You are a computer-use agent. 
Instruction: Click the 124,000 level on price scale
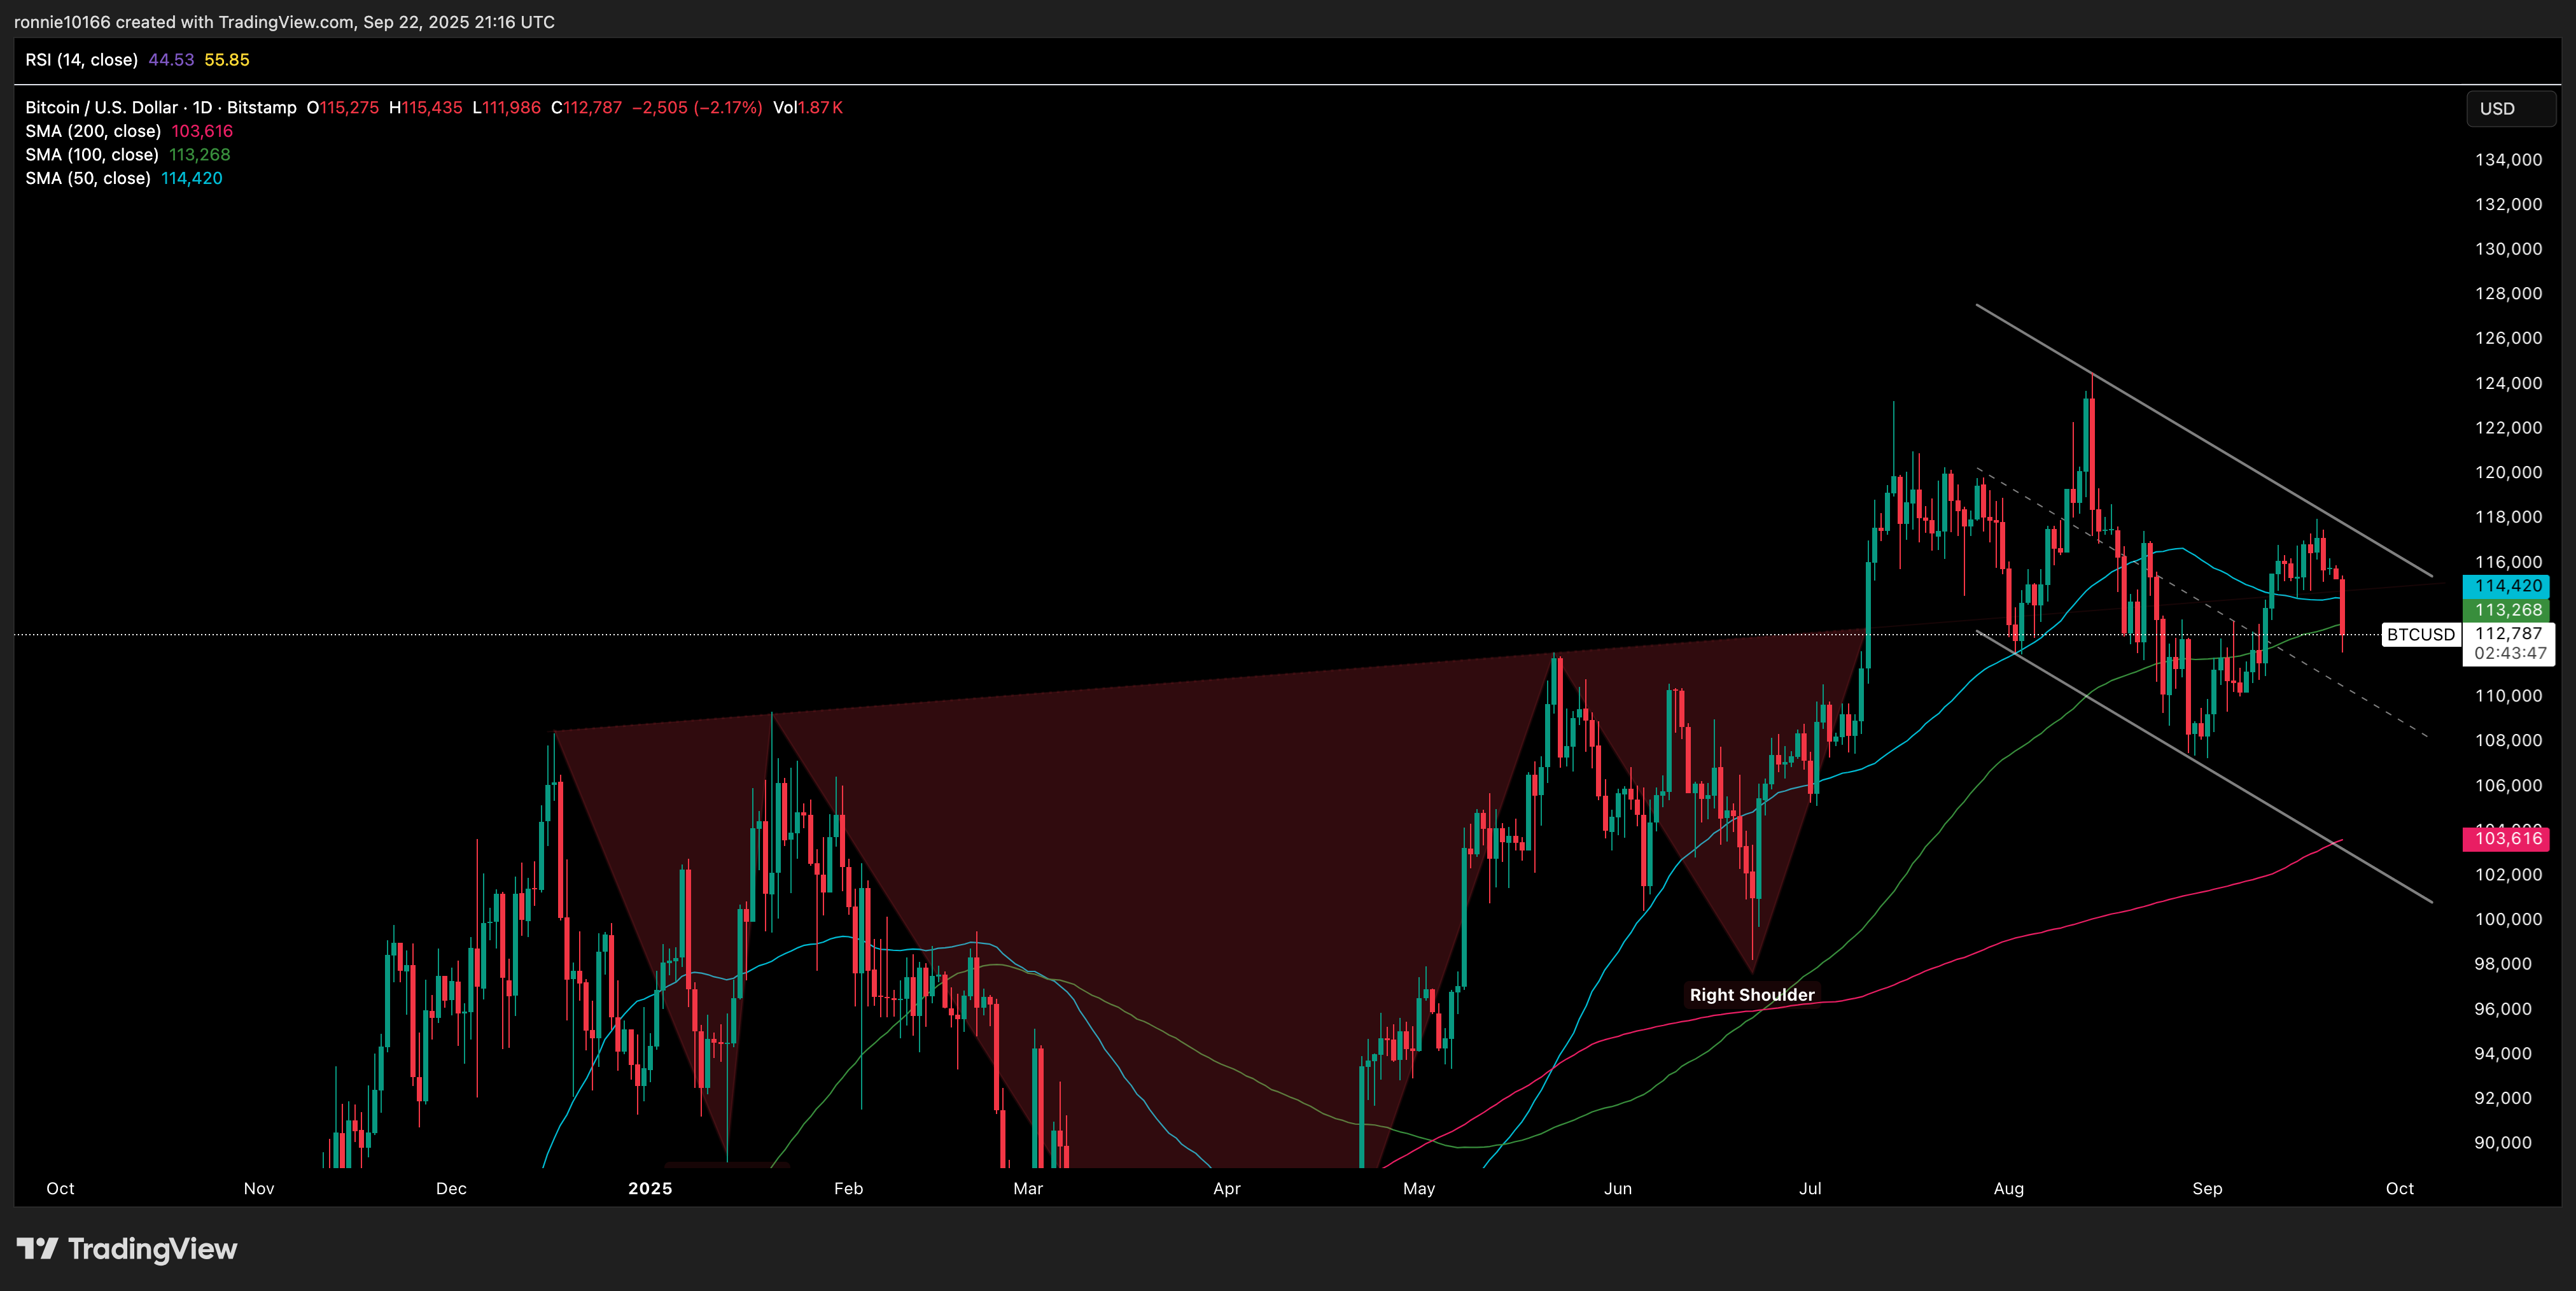coord(2507,383)
